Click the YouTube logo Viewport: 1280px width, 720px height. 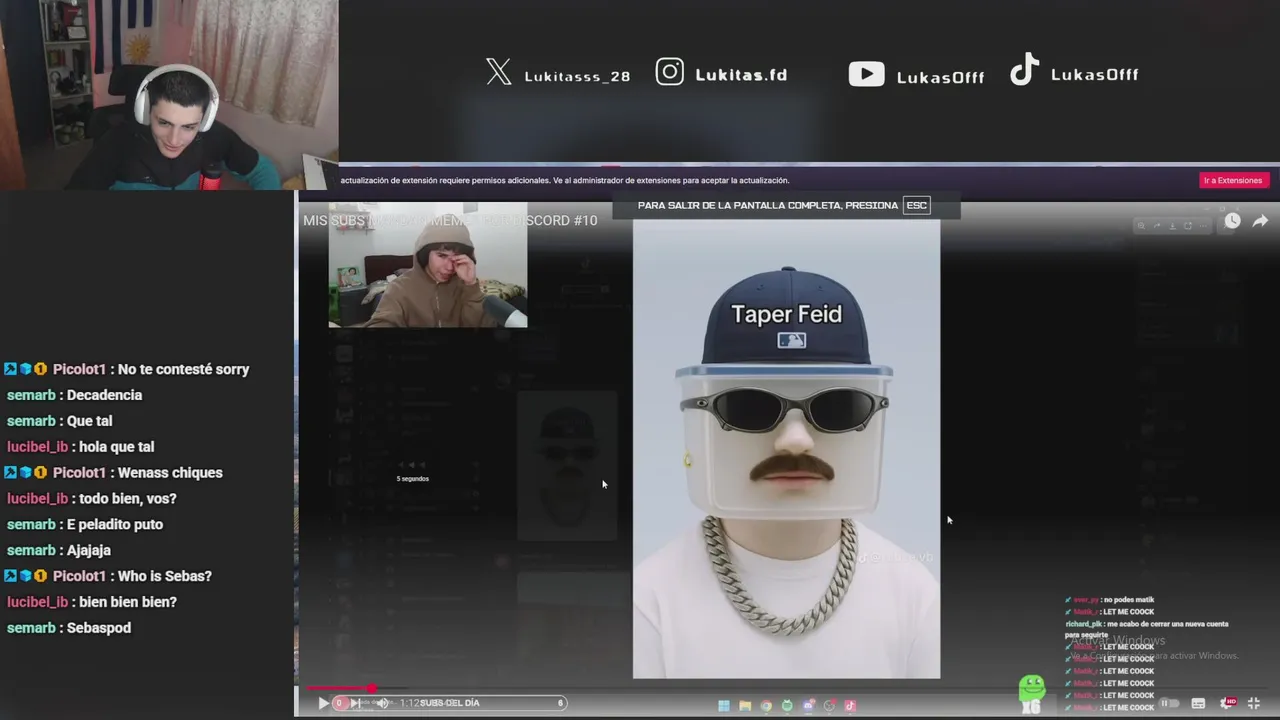coord(866,74)
